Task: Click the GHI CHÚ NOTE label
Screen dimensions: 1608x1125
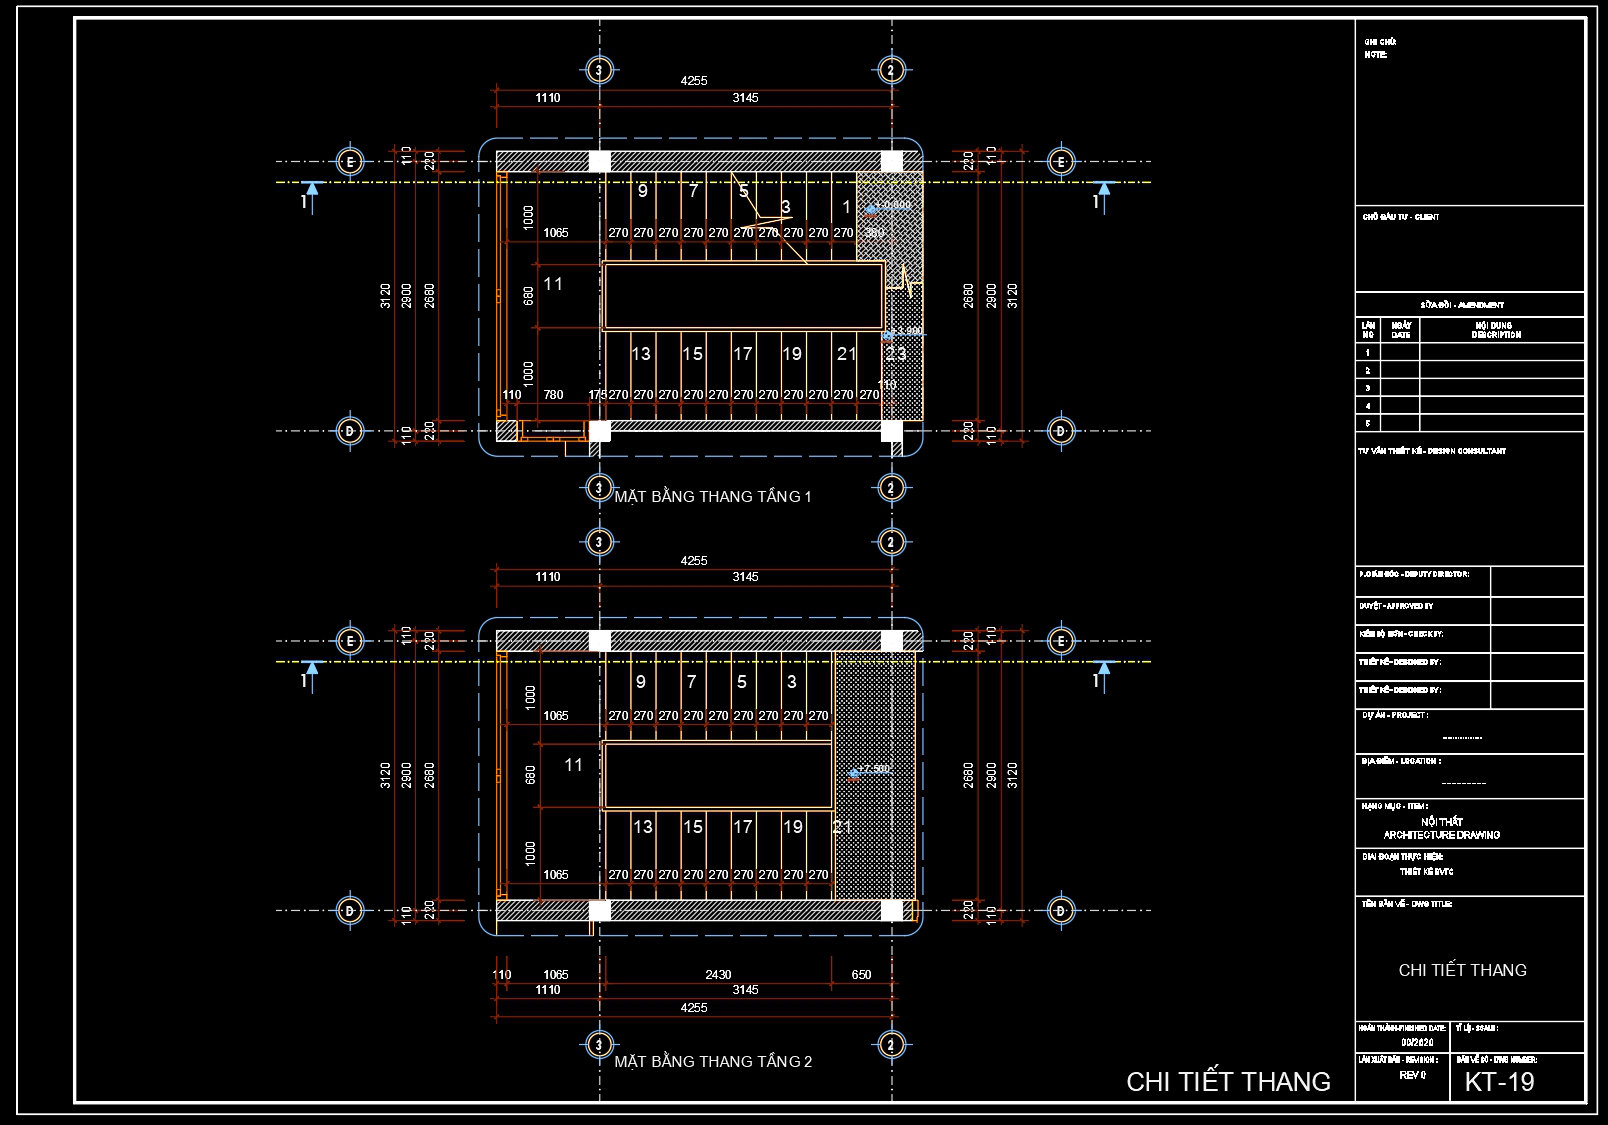Action: 1379,48
